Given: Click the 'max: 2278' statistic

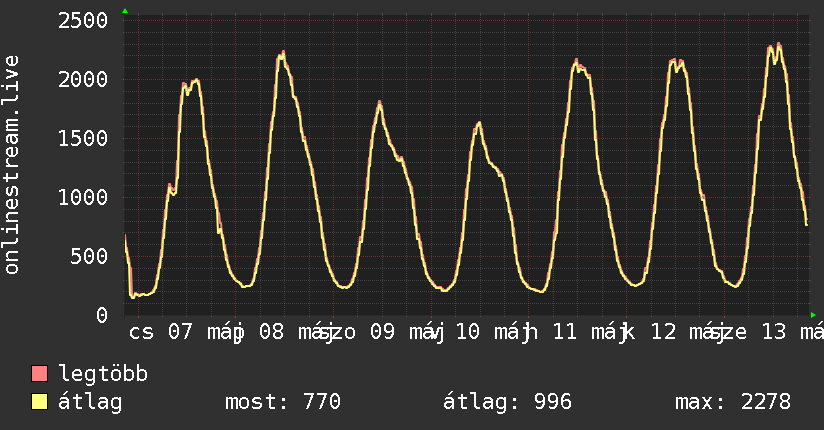Looking at the screenshot, I should tap(733, 402).
